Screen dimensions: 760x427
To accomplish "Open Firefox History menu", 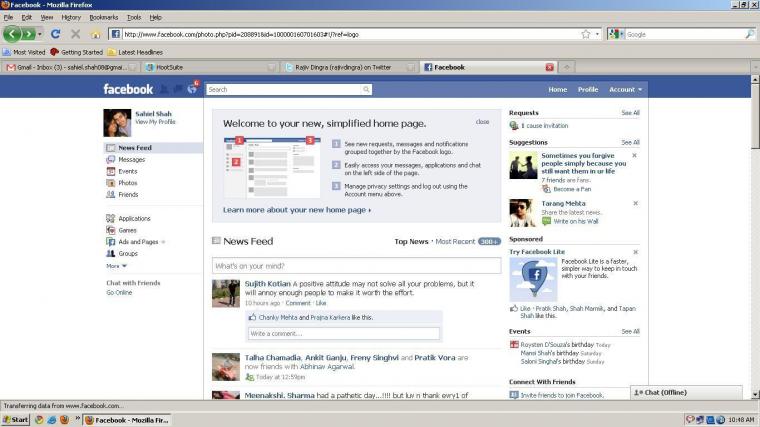I will [x=71, y=17].
